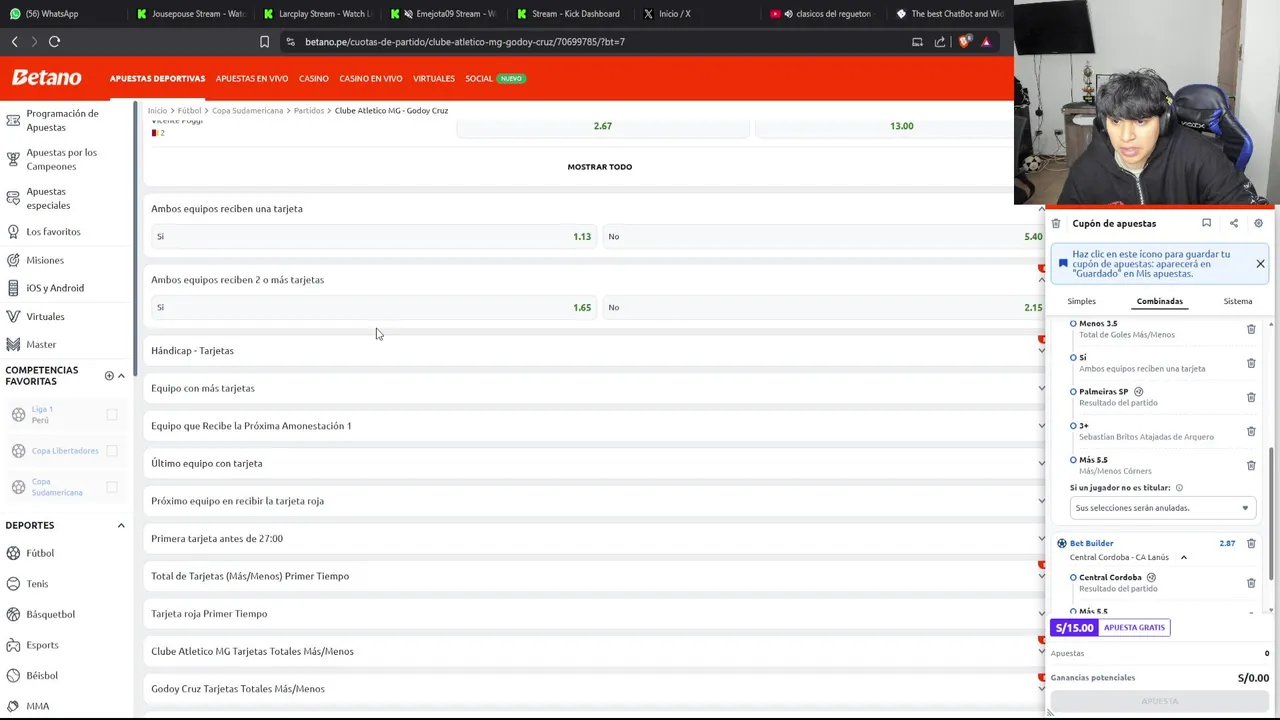Add favorite competition with plus icon
The height and width of the screenshot is (720, 1280).
[x=109, y=375]
